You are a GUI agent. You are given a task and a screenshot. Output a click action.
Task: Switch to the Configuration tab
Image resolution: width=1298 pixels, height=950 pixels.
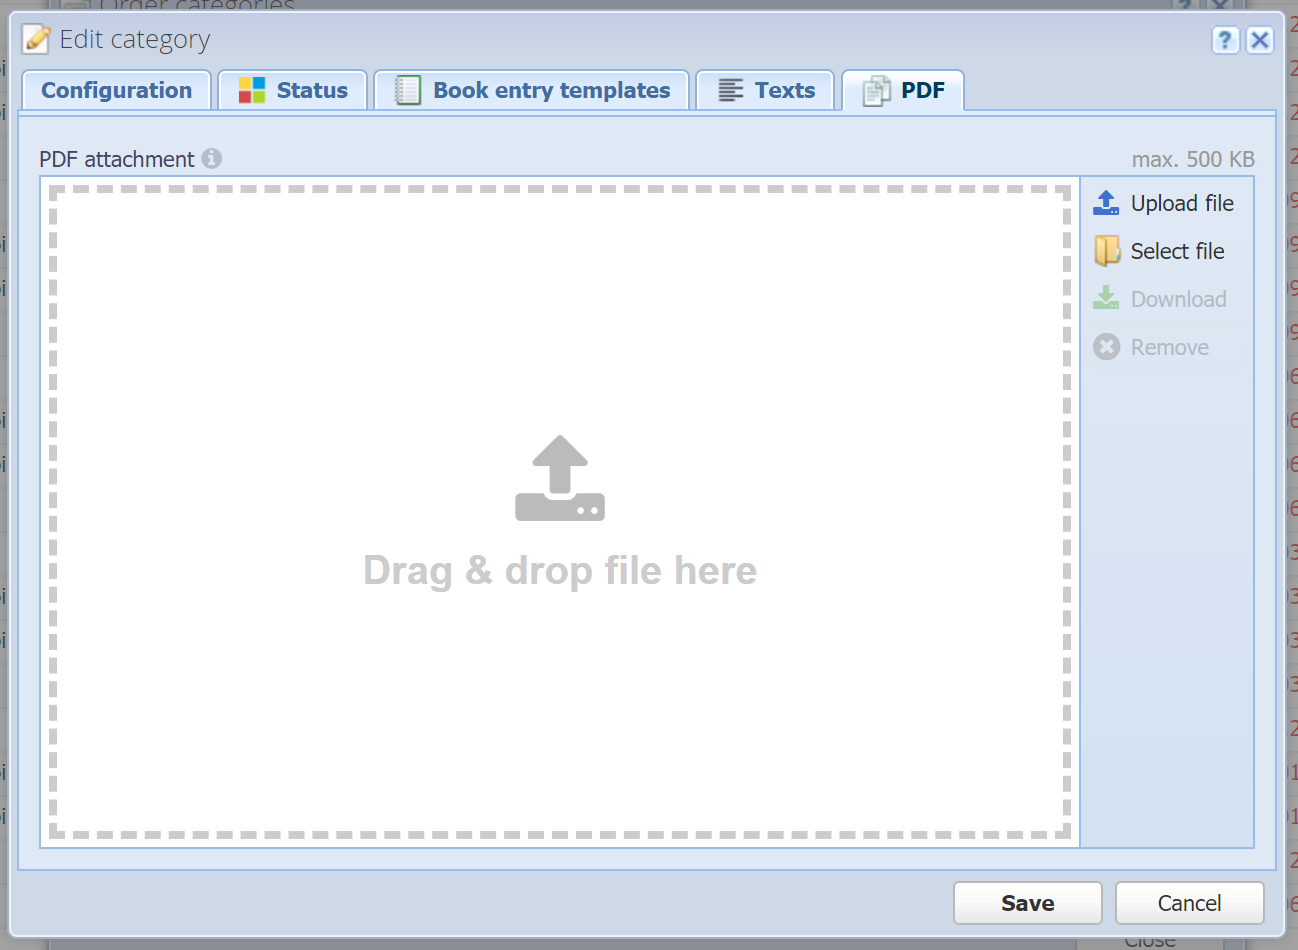116,90
